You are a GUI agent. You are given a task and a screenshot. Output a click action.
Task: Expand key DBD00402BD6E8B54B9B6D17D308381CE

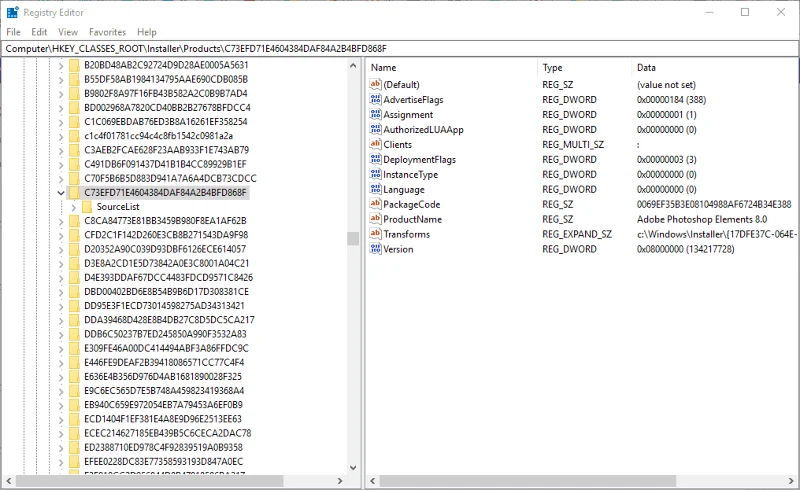(61, 291)
